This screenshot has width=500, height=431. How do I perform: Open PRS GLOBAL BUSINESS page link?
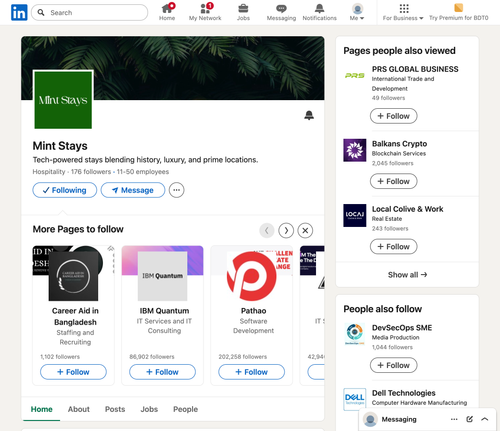[415, 69]
